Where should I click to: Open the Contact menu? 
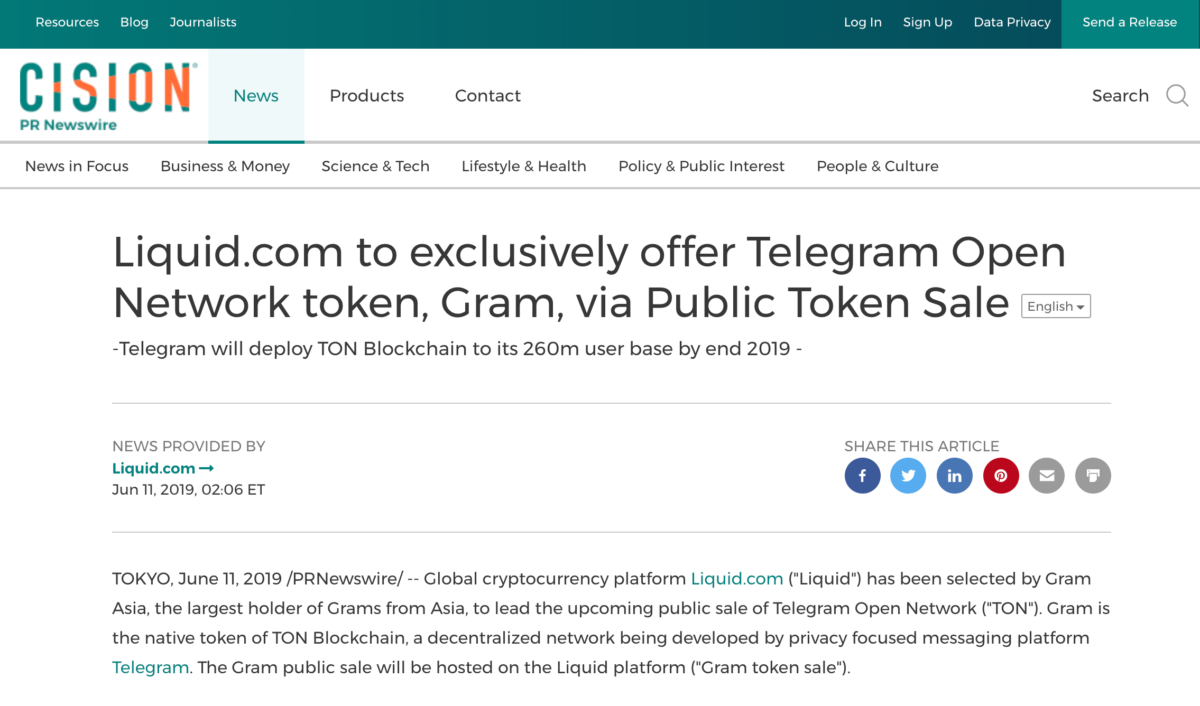tap(488, 96)
